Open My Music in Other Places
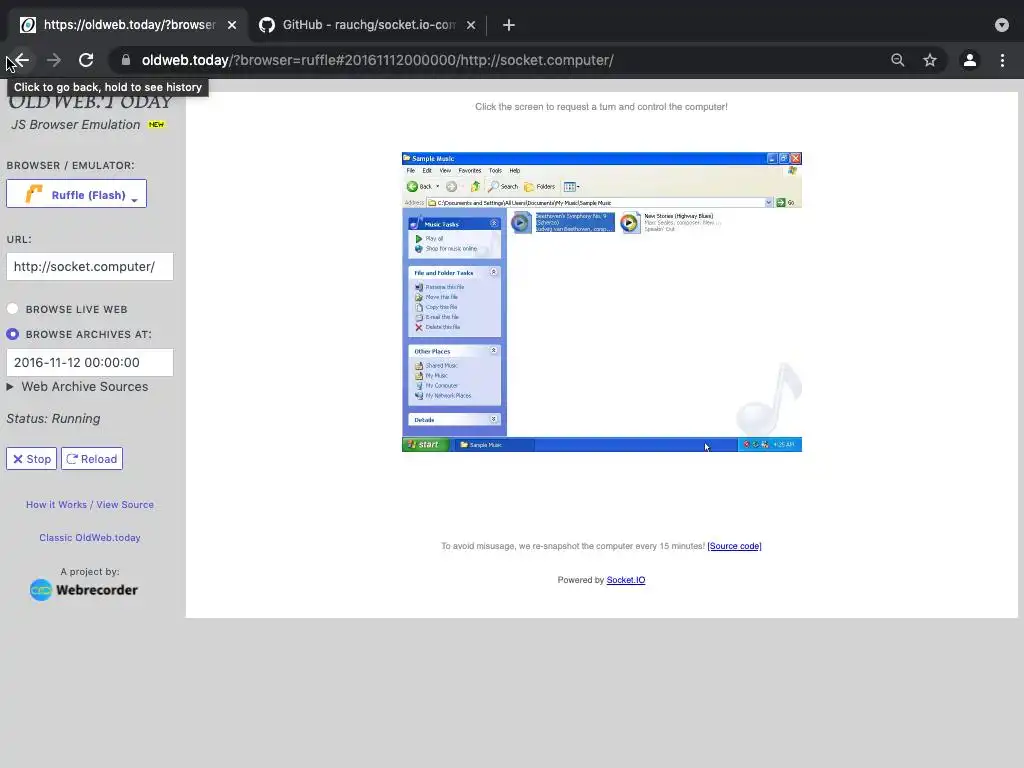 [431, 376]
